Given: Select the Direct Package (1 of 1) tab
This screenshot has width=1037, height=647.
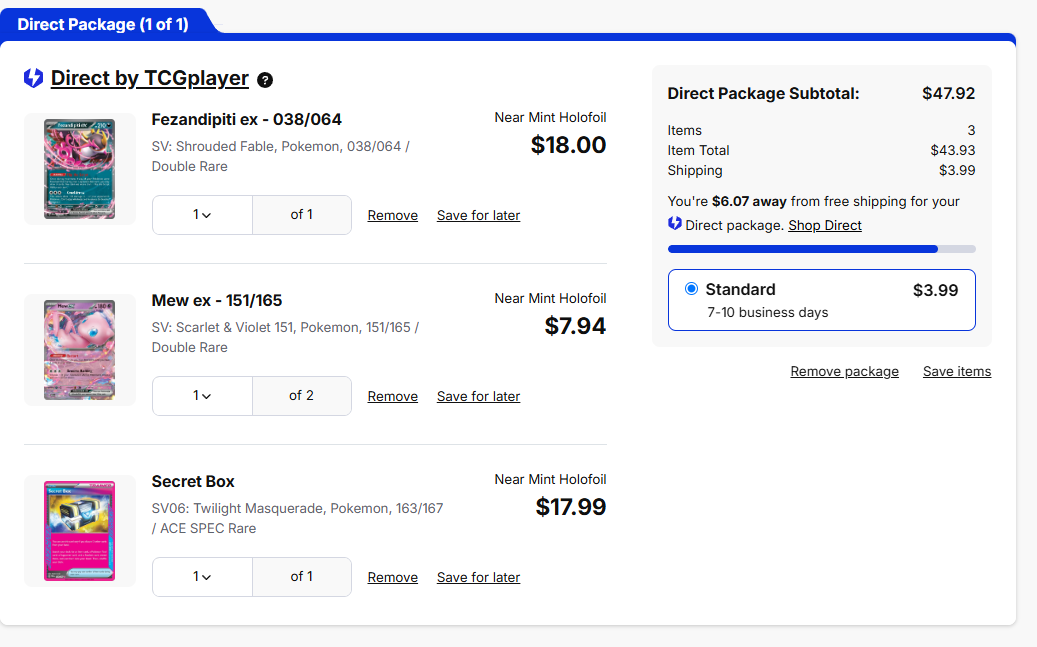Looking at the screenshot, I should click(x=103, y=24).
